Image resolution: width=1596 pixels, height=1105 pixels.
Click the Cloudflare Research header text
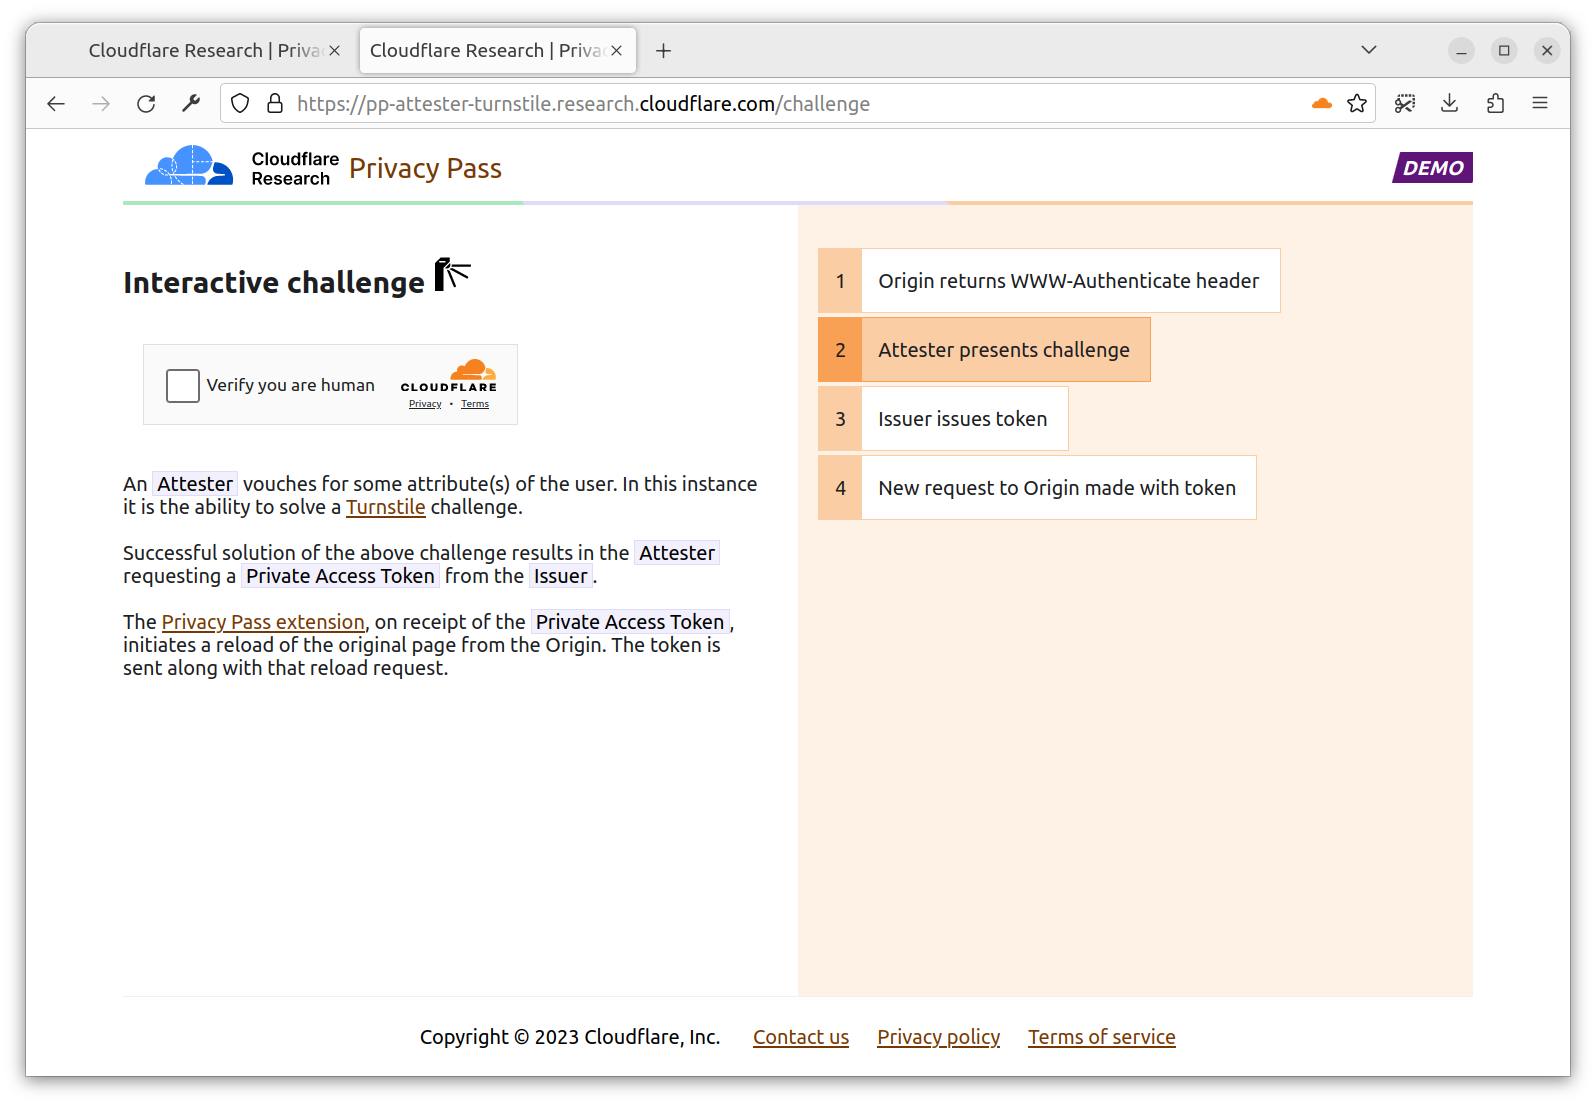click(x=295, y=169)
